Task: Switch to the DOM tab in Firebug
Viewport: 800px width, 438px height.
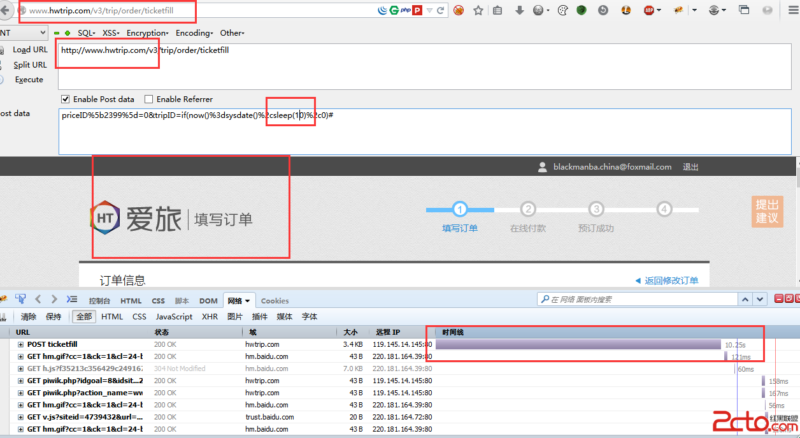Action: point(208,300)
